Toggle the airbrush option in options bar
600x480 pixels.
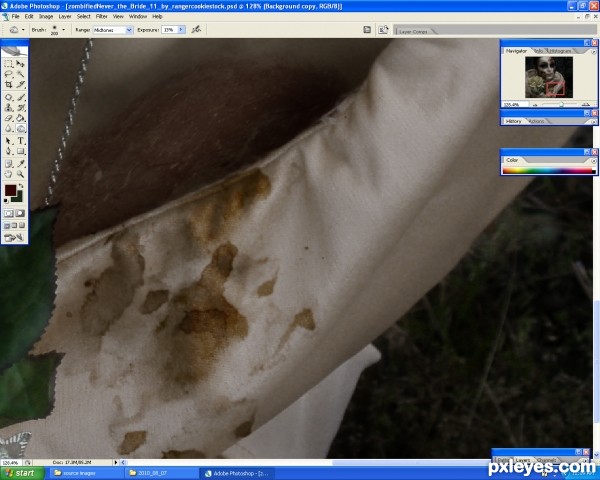tap(196, 29)
